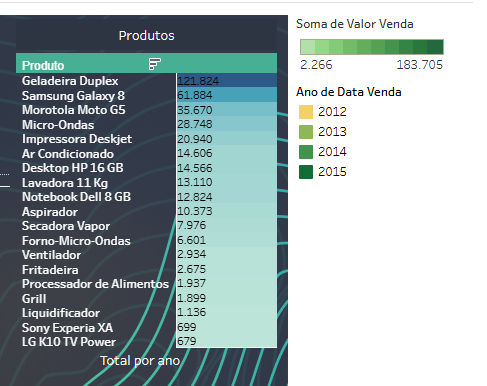Click the Produtos table title
This screenshot has width=487, height=386.
[146, 35]
